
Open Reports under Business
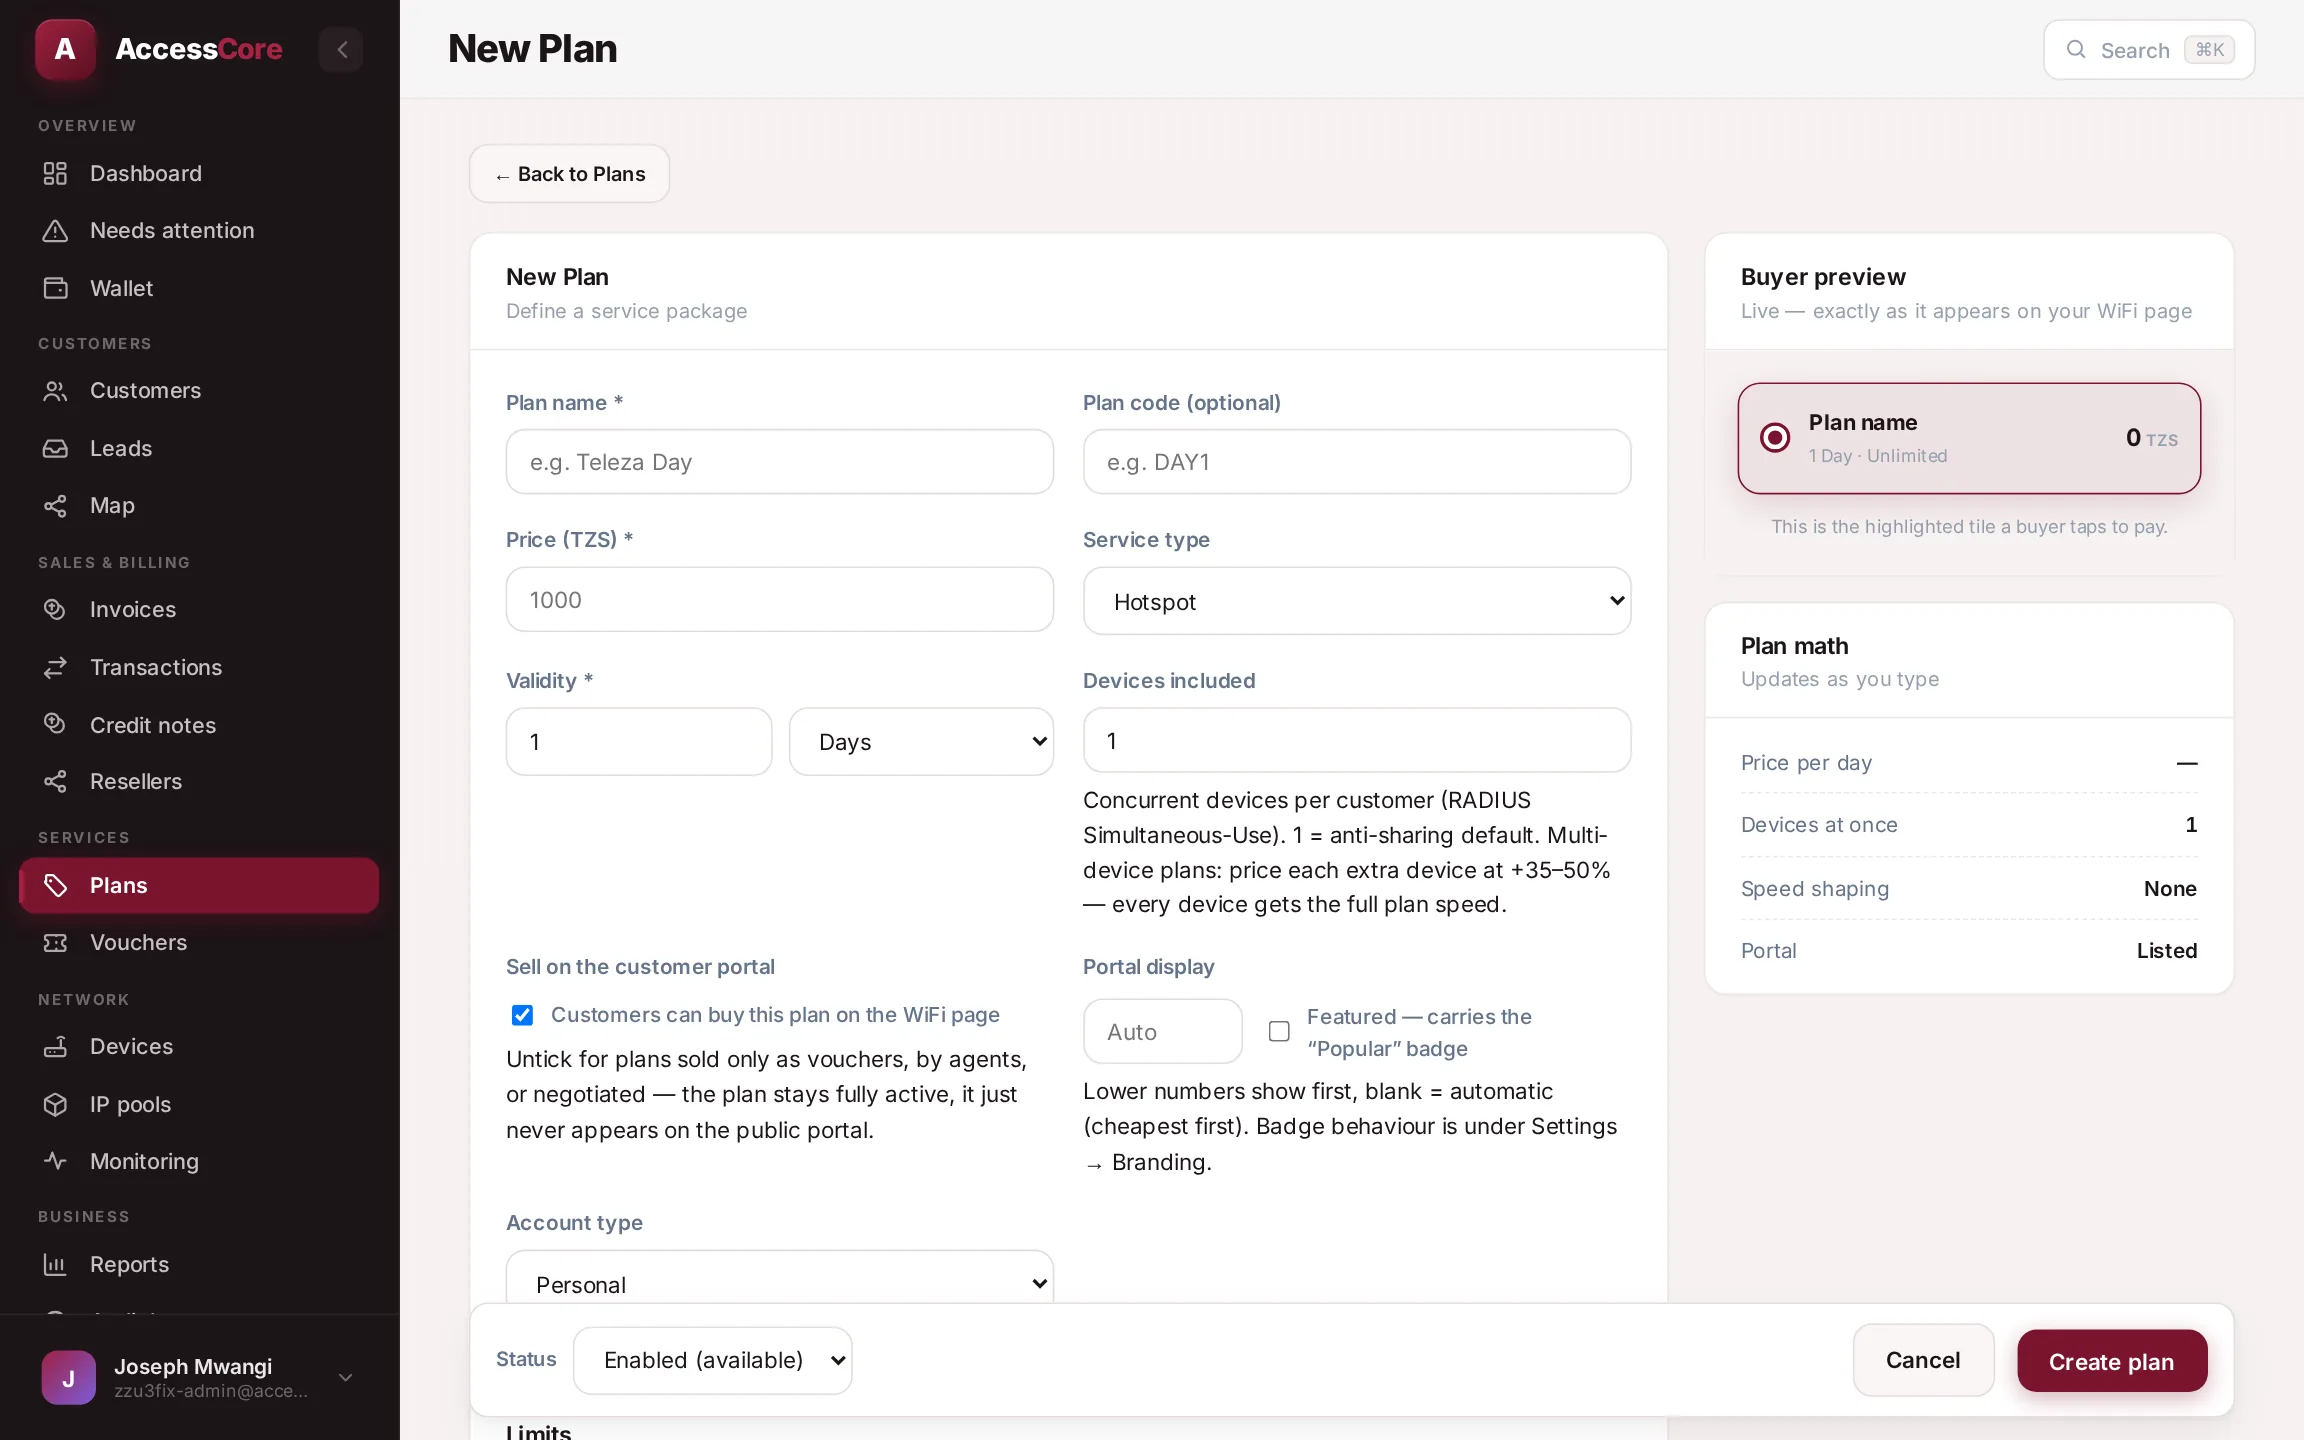199,1264
